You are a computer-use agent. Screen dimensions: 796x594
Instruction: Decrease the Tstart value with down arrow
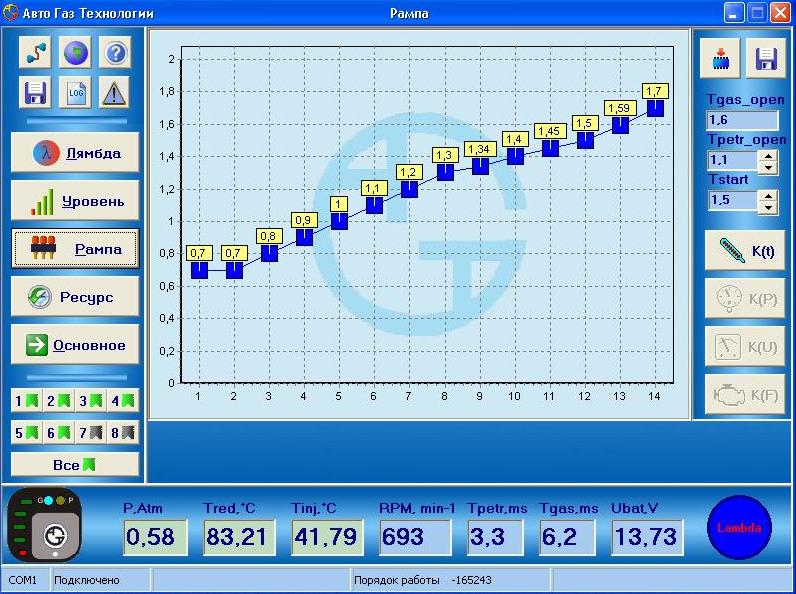tap(767, 208)
